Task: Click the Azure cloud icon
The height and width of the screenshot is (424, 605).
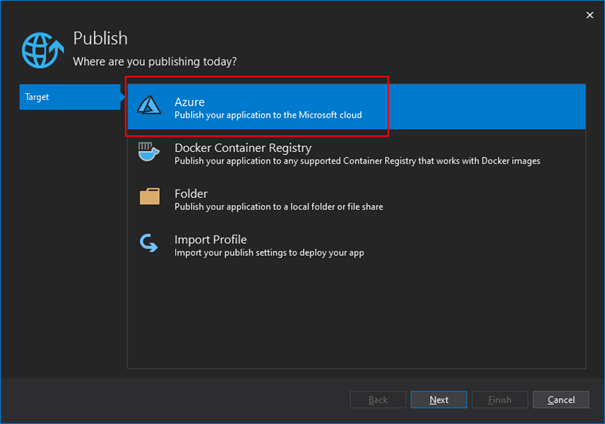Action: click(x=149, y=105)
